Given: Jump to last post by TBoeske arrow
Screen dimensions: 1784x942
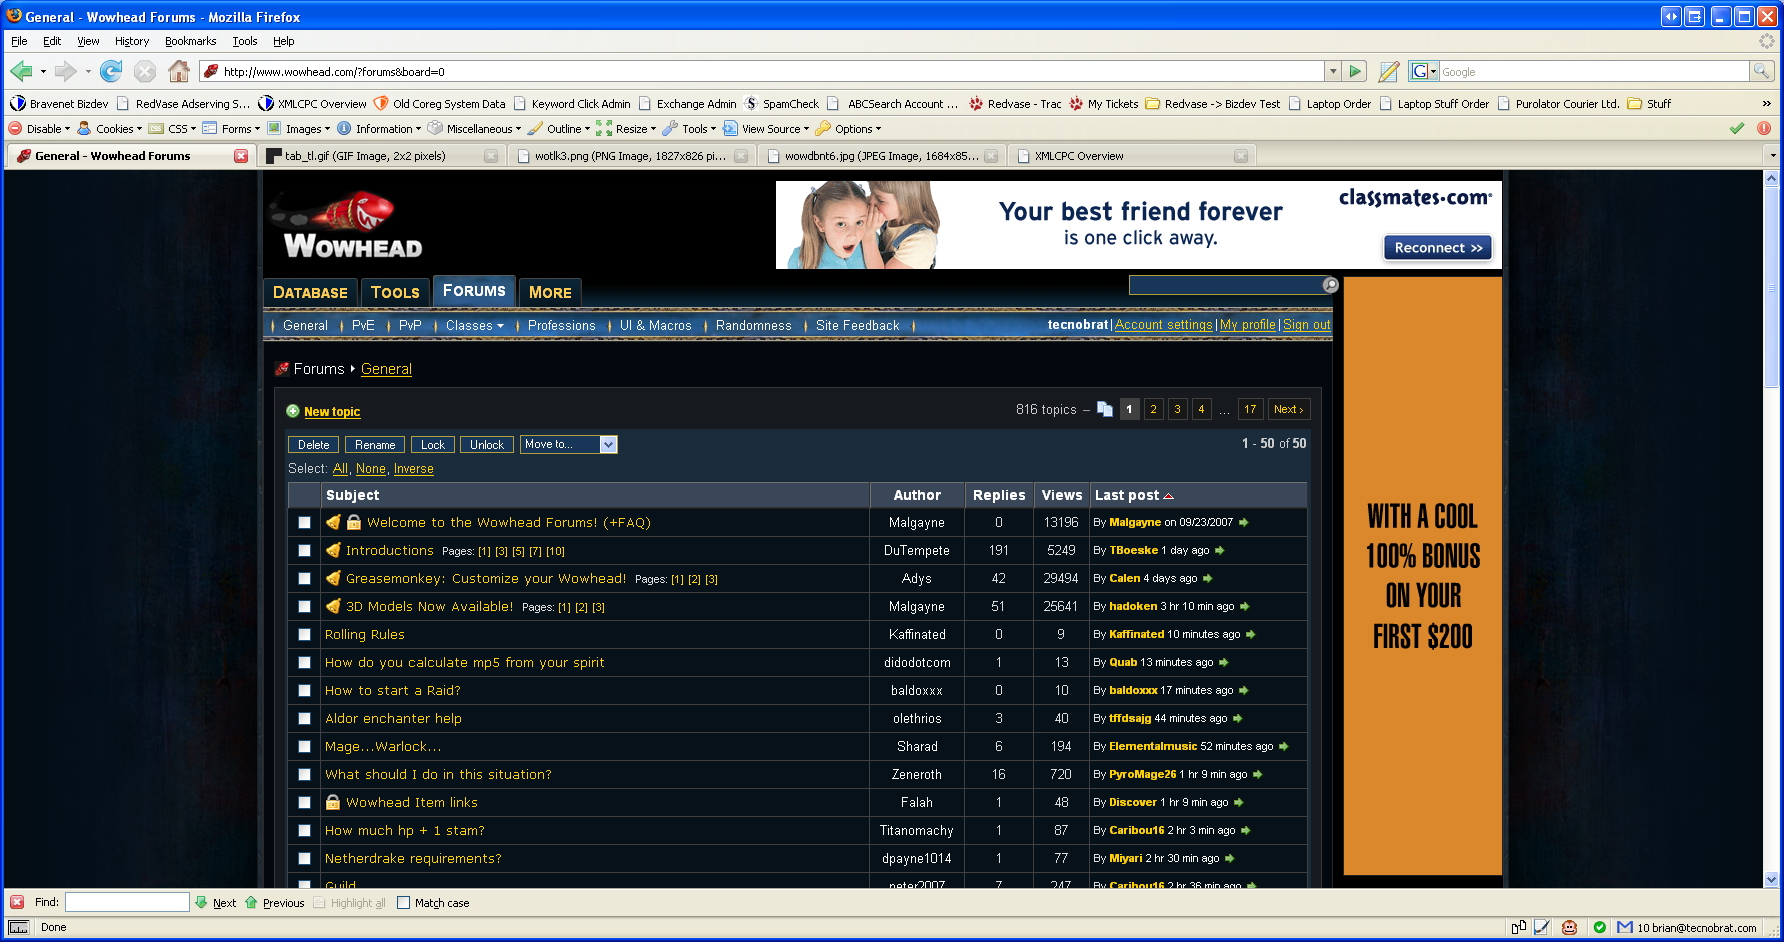Looking at the screenshot, I should coord(1219,550).
